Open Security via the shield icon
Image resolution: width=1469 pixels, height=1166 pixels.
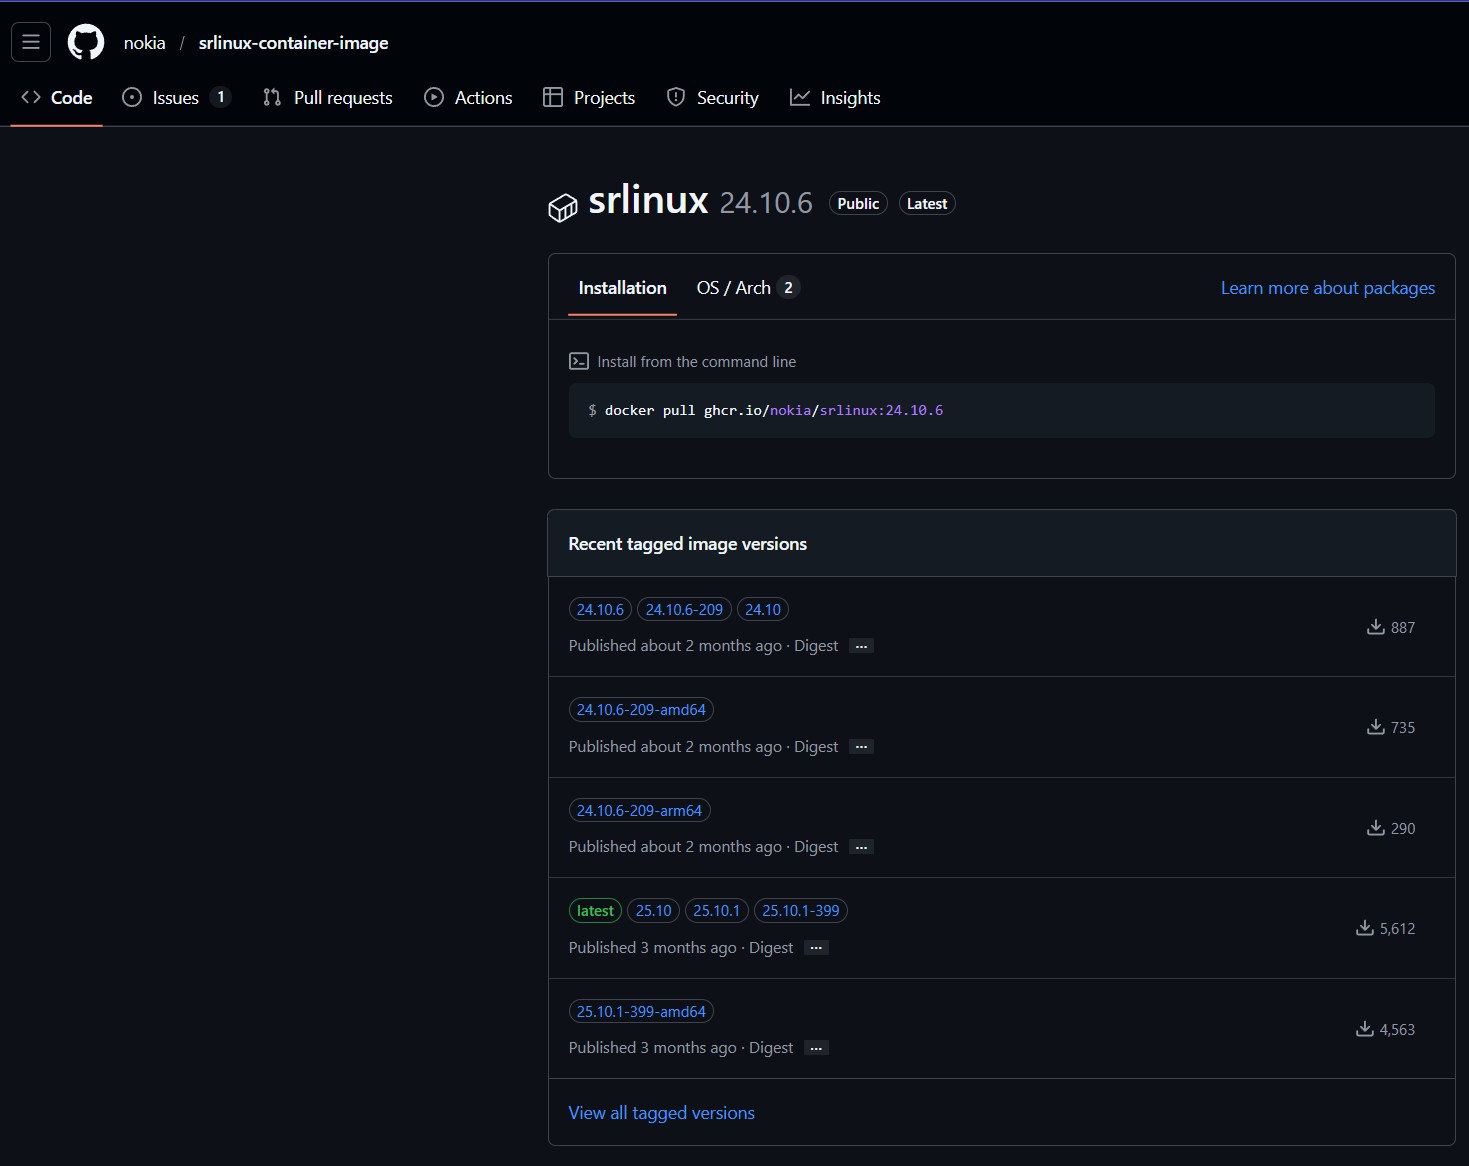677,97
